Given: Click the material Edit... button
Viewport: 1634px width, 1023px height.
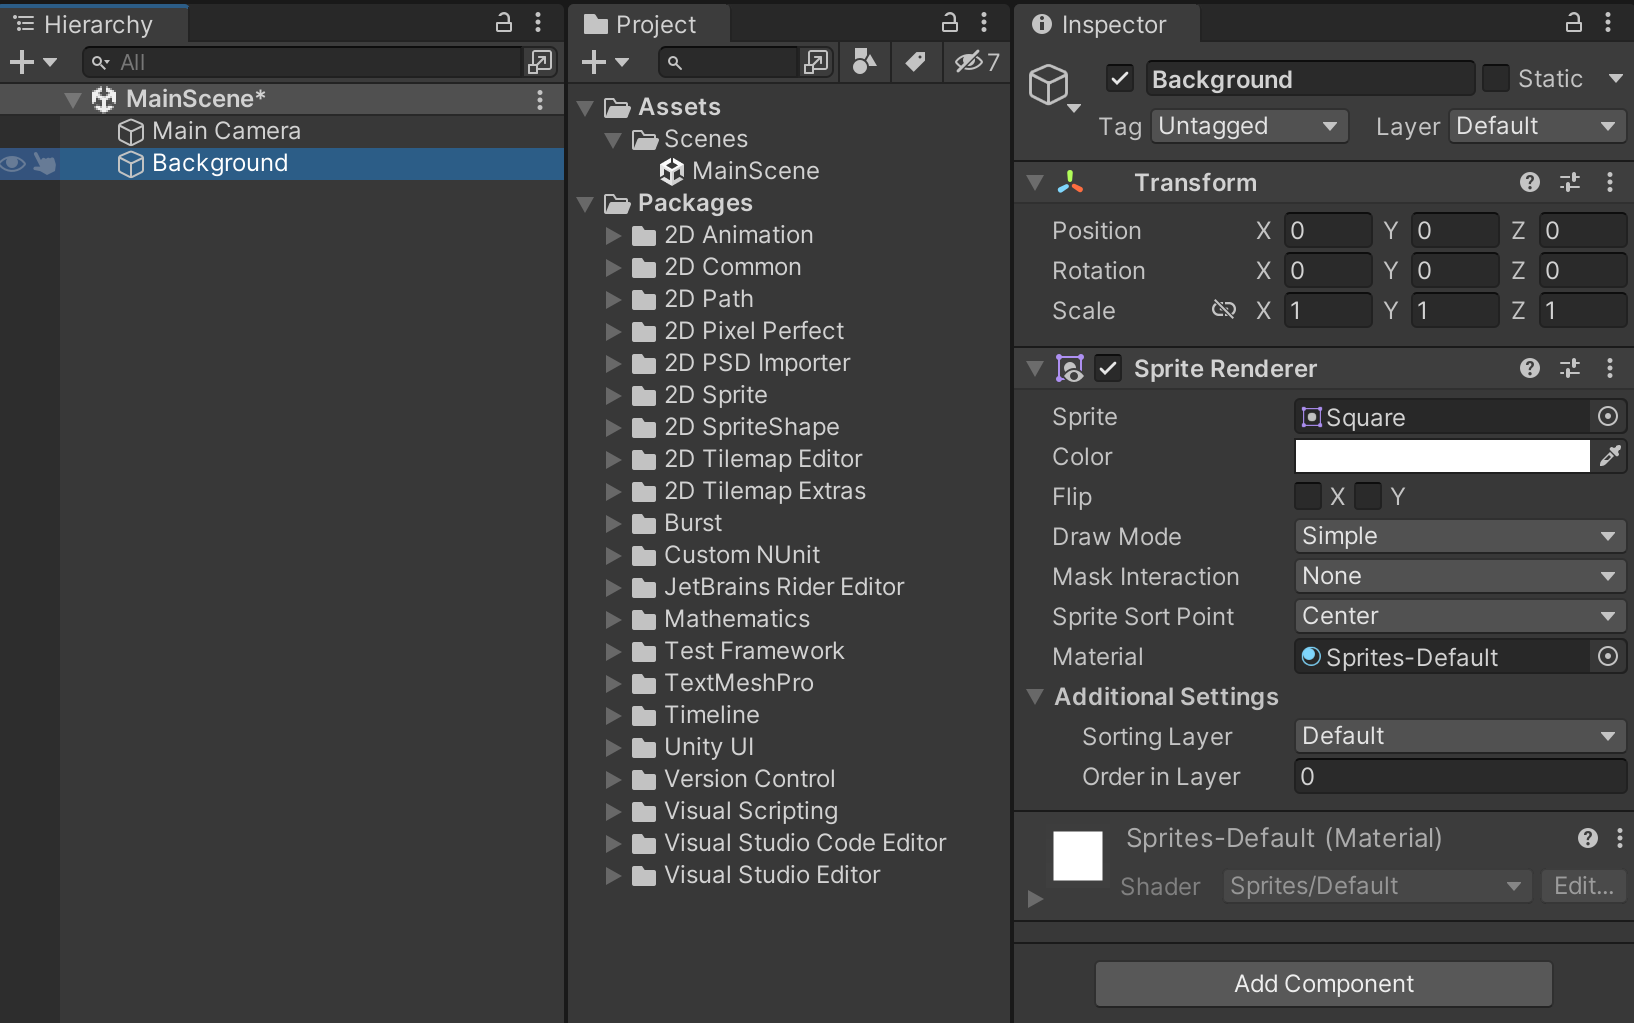Looking at the screenshot, I should coord(1584,886).
